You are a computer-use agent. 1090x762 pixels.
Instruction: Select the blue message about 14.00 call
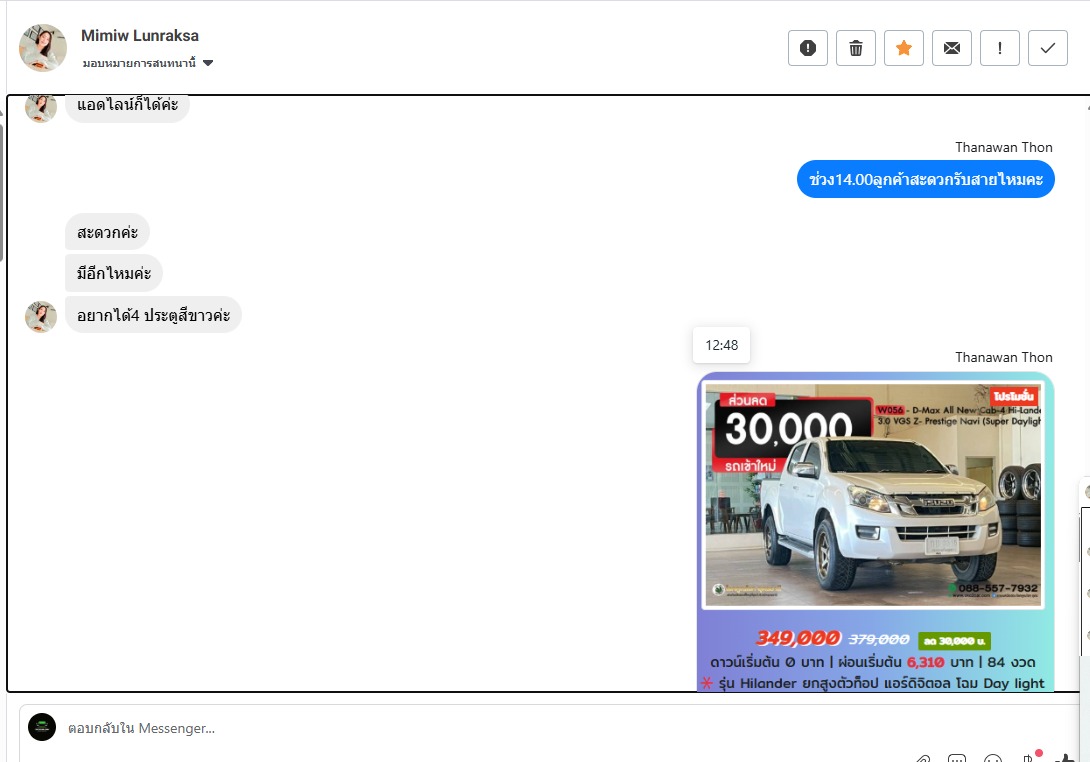click(925, 179)
